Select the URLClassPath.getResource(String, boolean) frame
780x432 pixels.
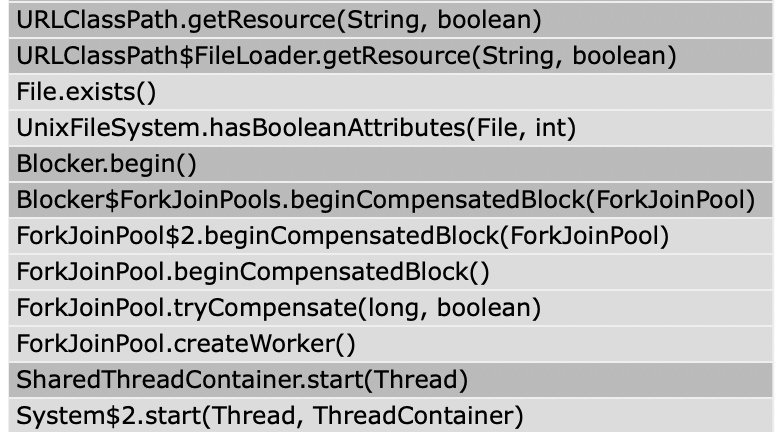click(390, 20)
